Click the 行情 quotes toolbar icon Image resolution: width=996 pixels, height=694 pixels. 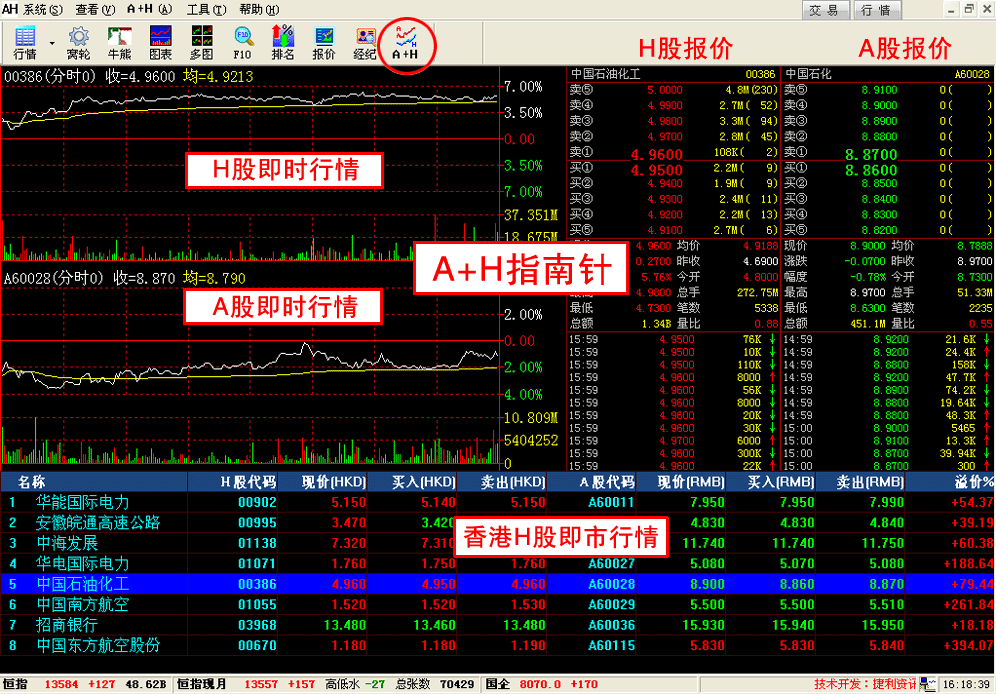(24, 43)
